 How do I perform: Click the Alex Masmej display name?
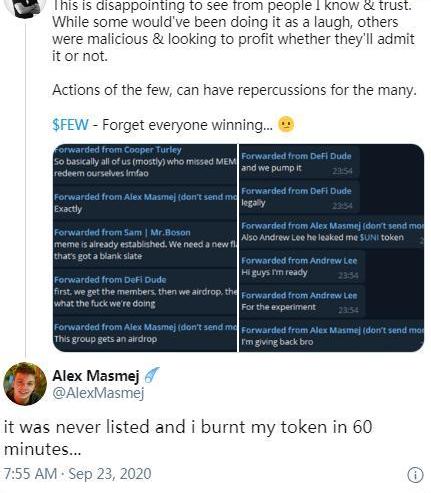(96, 376)
